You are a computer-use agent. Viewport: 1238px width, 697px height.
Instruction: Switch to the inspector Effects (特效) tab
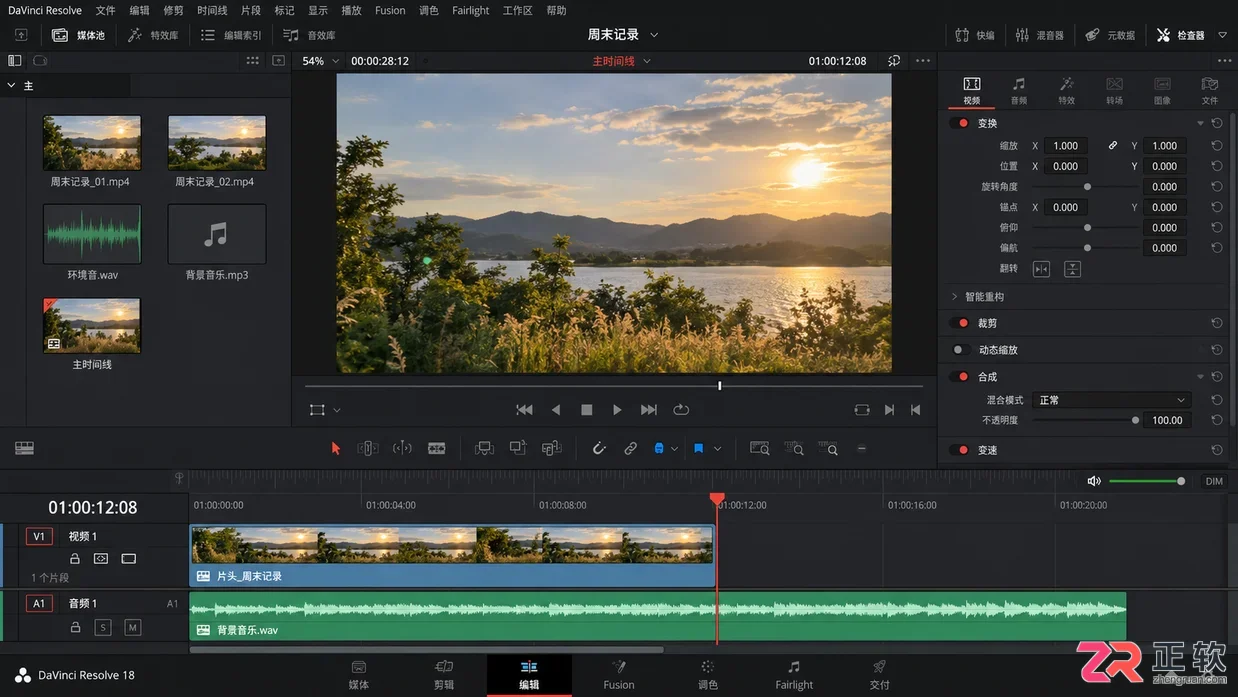1067,90
